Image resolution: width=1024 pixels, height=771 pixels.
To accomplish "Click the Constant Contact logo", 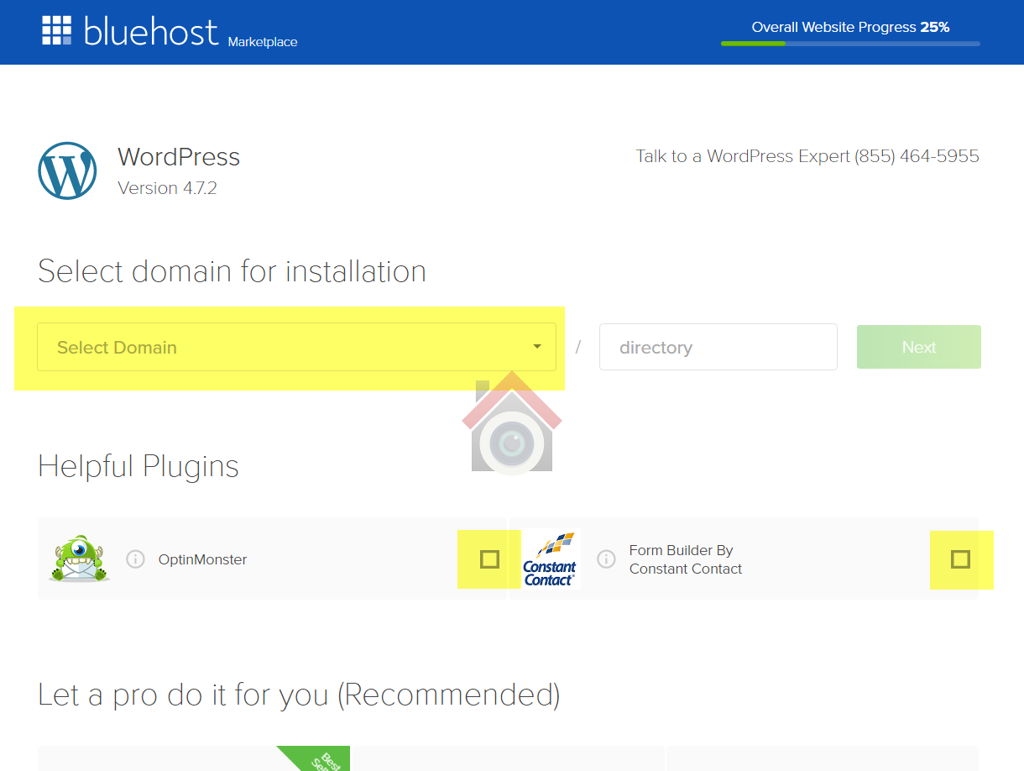I will [x=550, y=559].
